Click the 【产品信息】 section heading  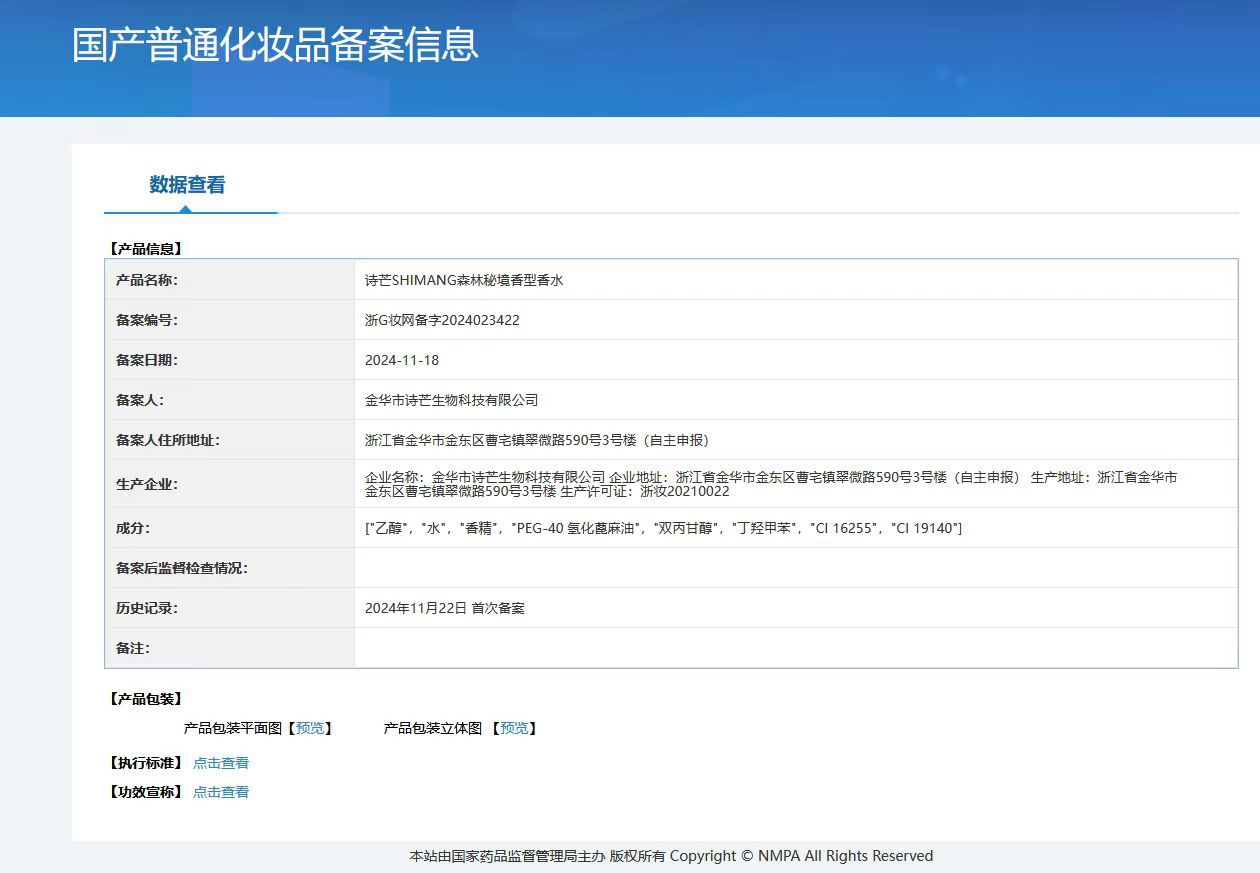pos(145,249)
